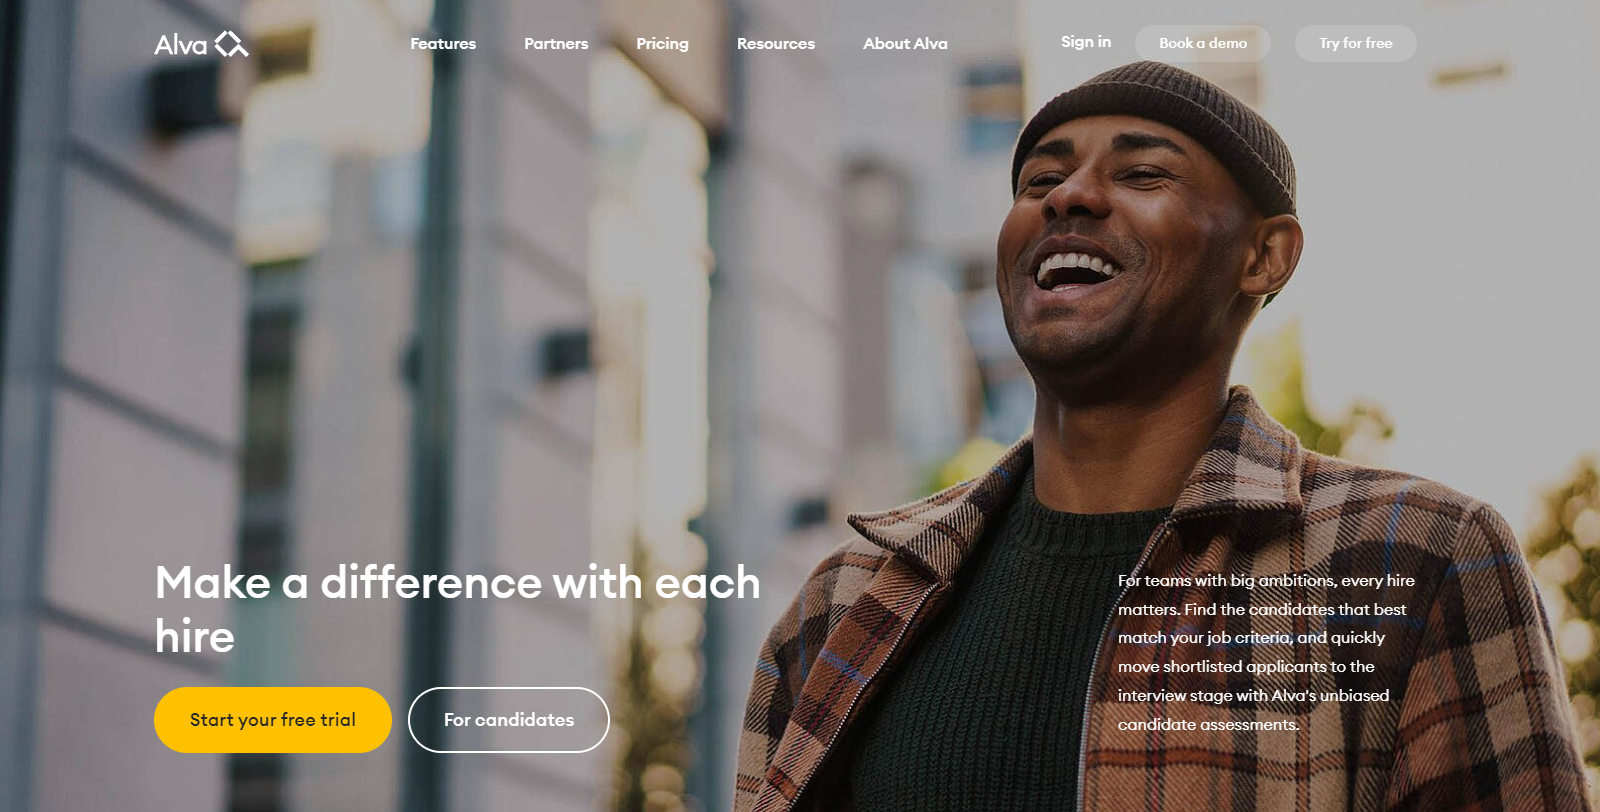Click the word 'hire' in the headline
The width and height of the screenshot is (1600, 812).
pyautogui.click(x=195, y=636)
